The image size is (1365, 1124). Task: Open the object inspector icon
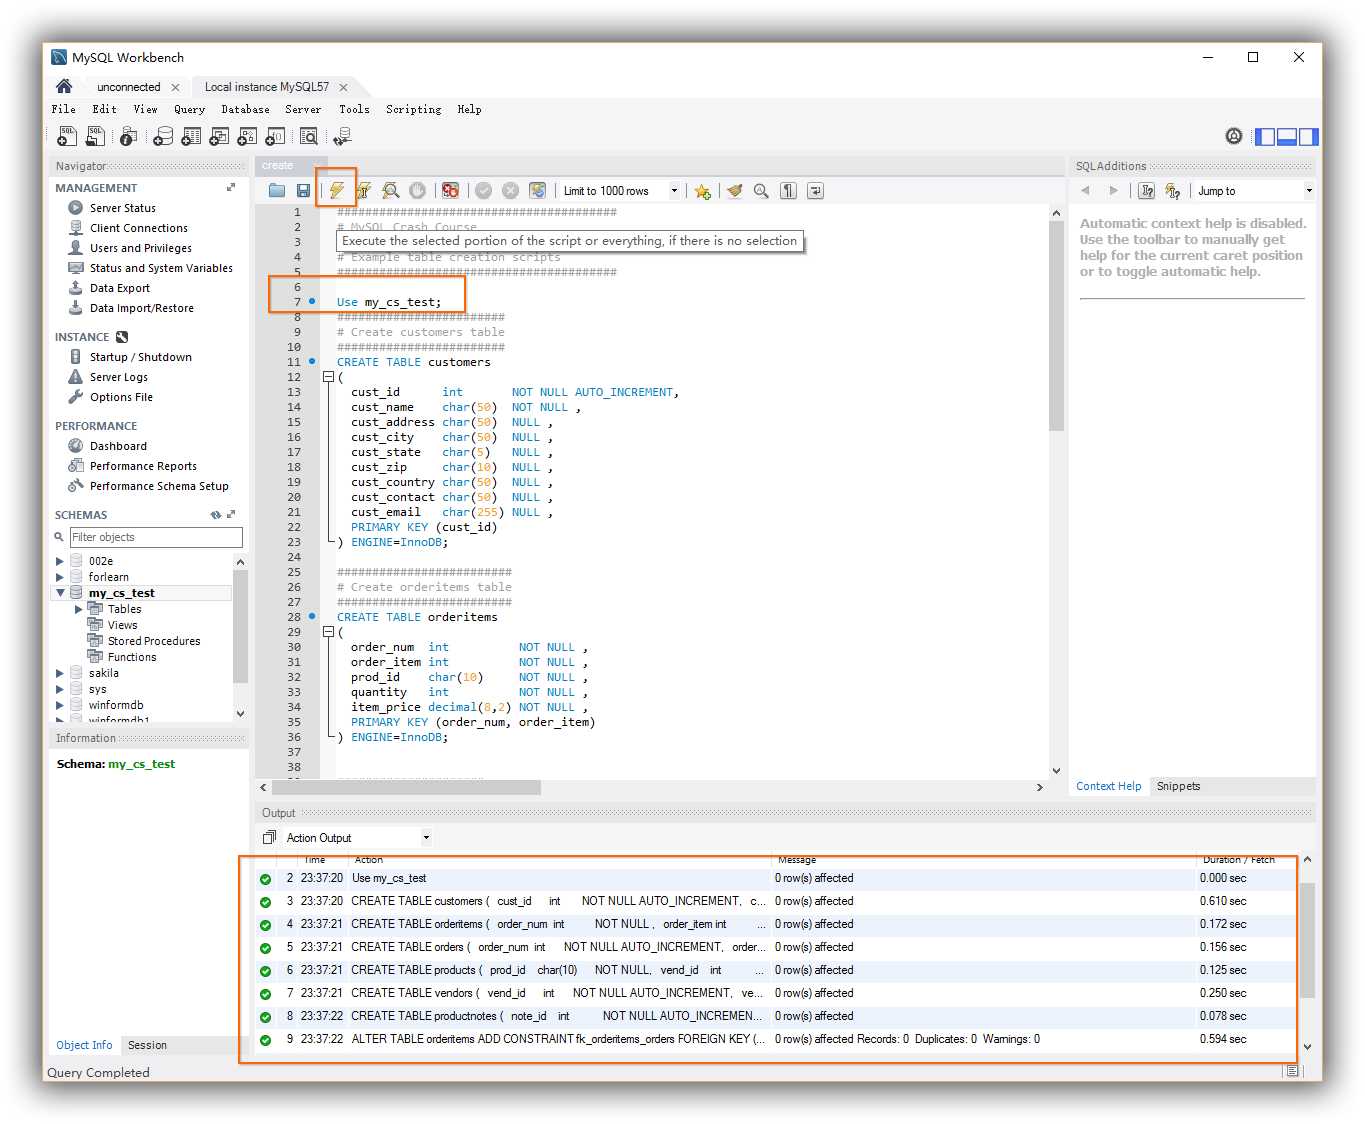pyautogui.click(x=129, y=136)
